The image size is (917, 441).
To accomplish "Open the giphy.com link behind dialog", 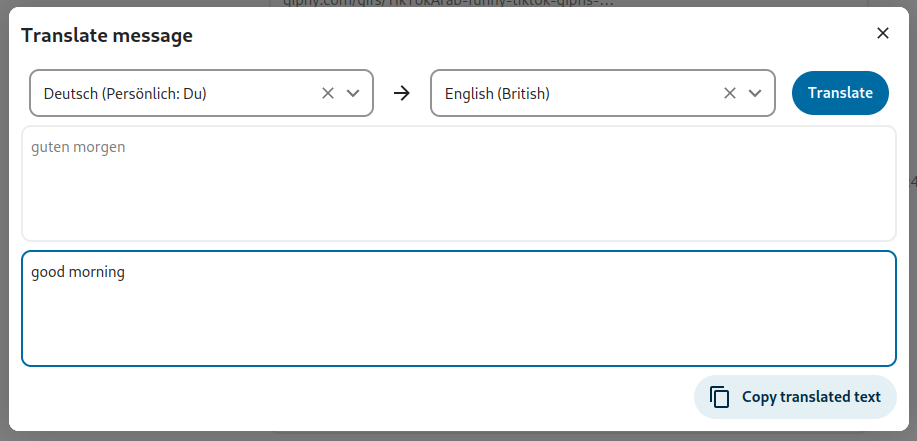I will [449, 2].
